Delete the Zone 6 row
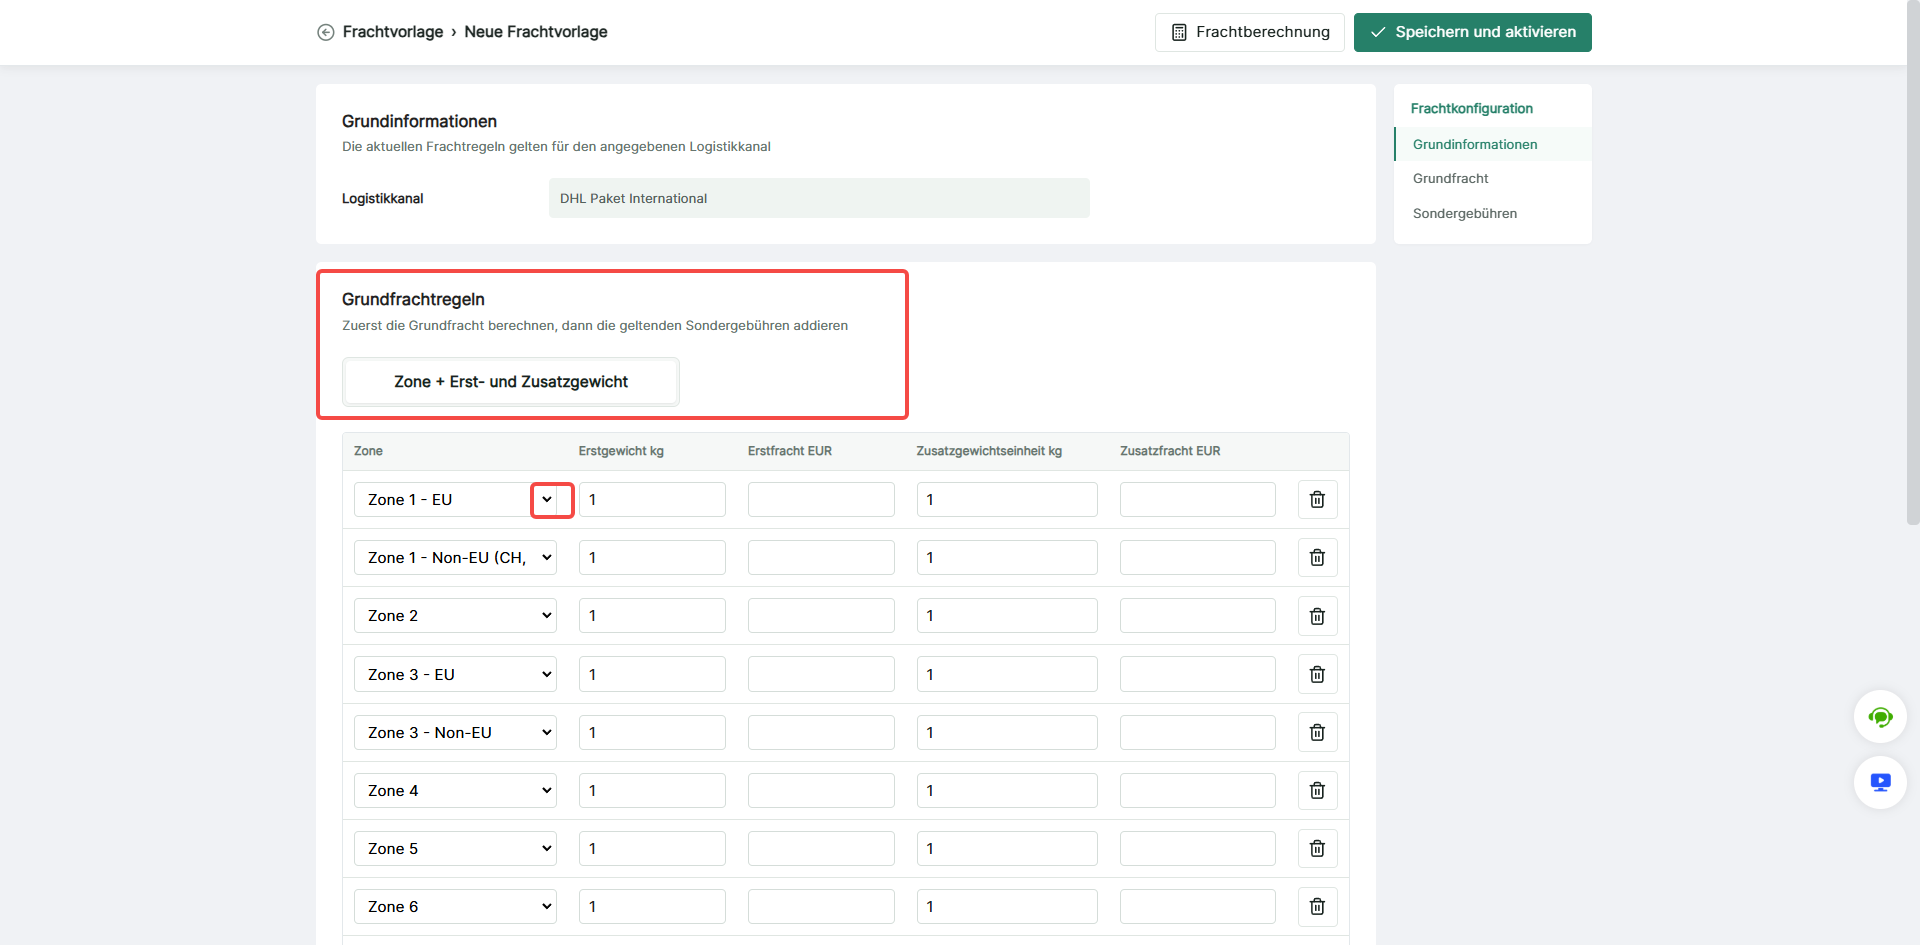This screenshot has height=945, width=1920. tap(1317, 907)
